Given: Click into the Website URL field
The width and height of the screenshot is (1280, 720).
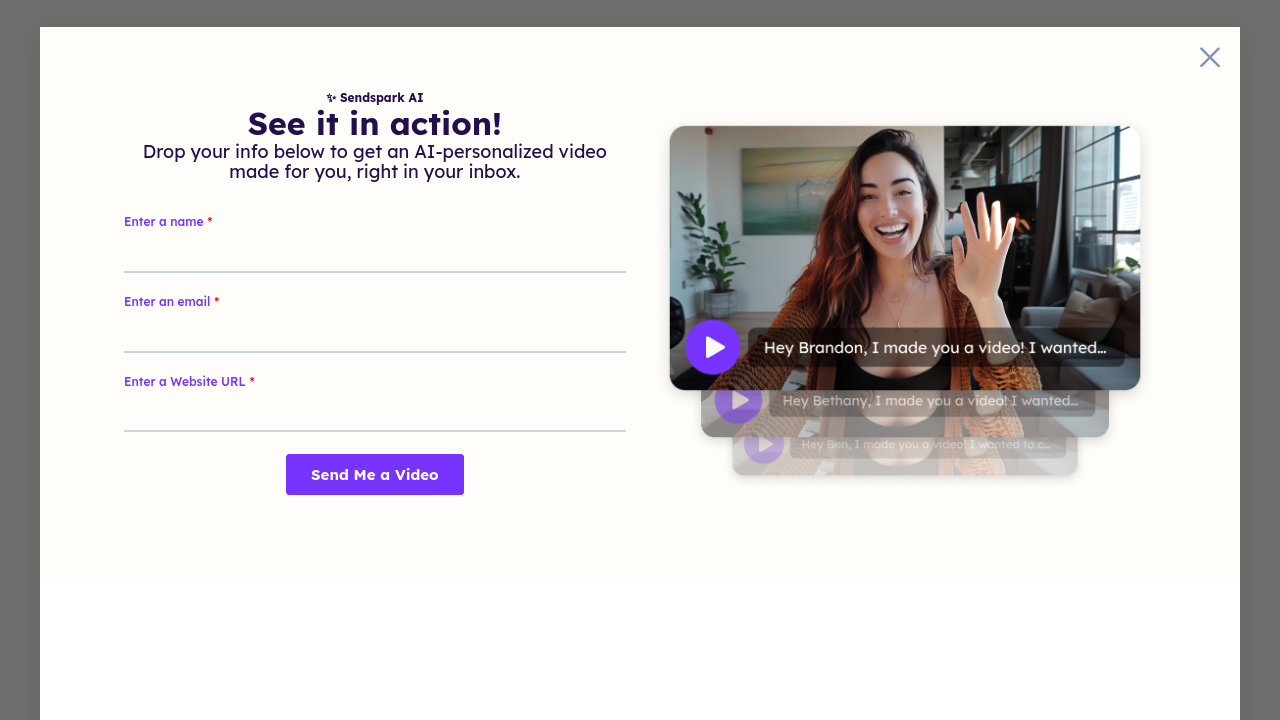Looking at the screenshot, I should [374, 413].
